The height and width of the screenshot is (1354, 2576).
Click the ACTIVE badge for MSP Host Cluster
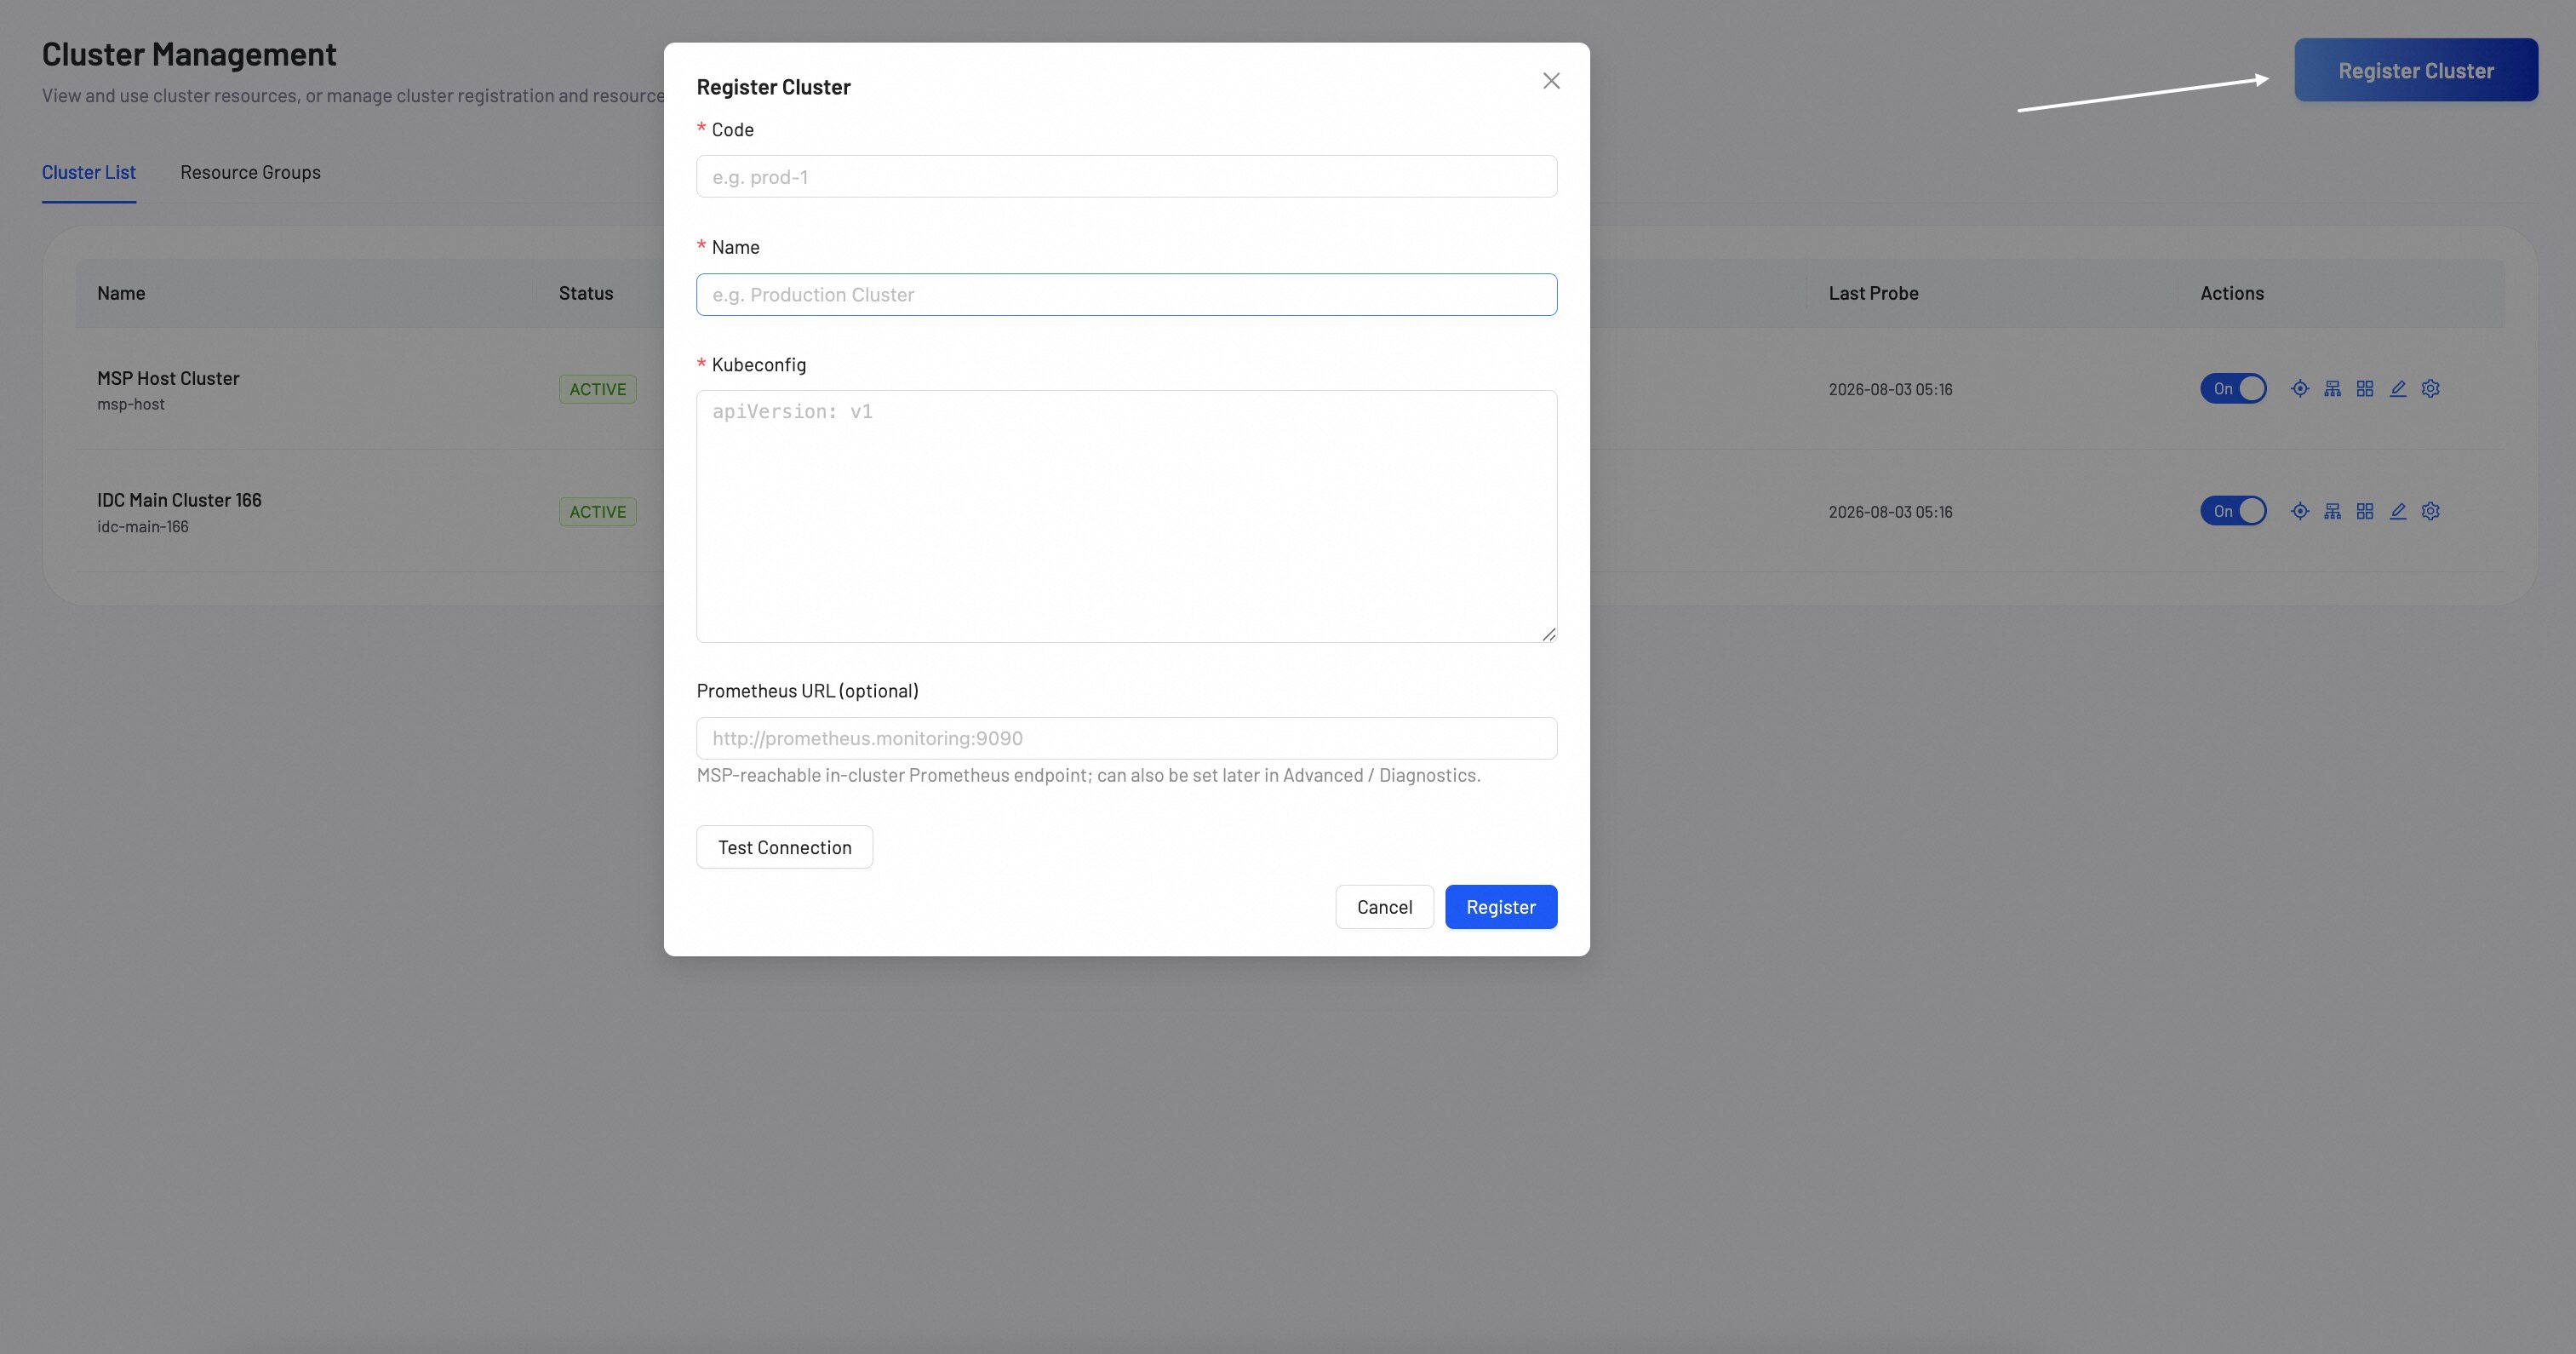click(598, 389)
